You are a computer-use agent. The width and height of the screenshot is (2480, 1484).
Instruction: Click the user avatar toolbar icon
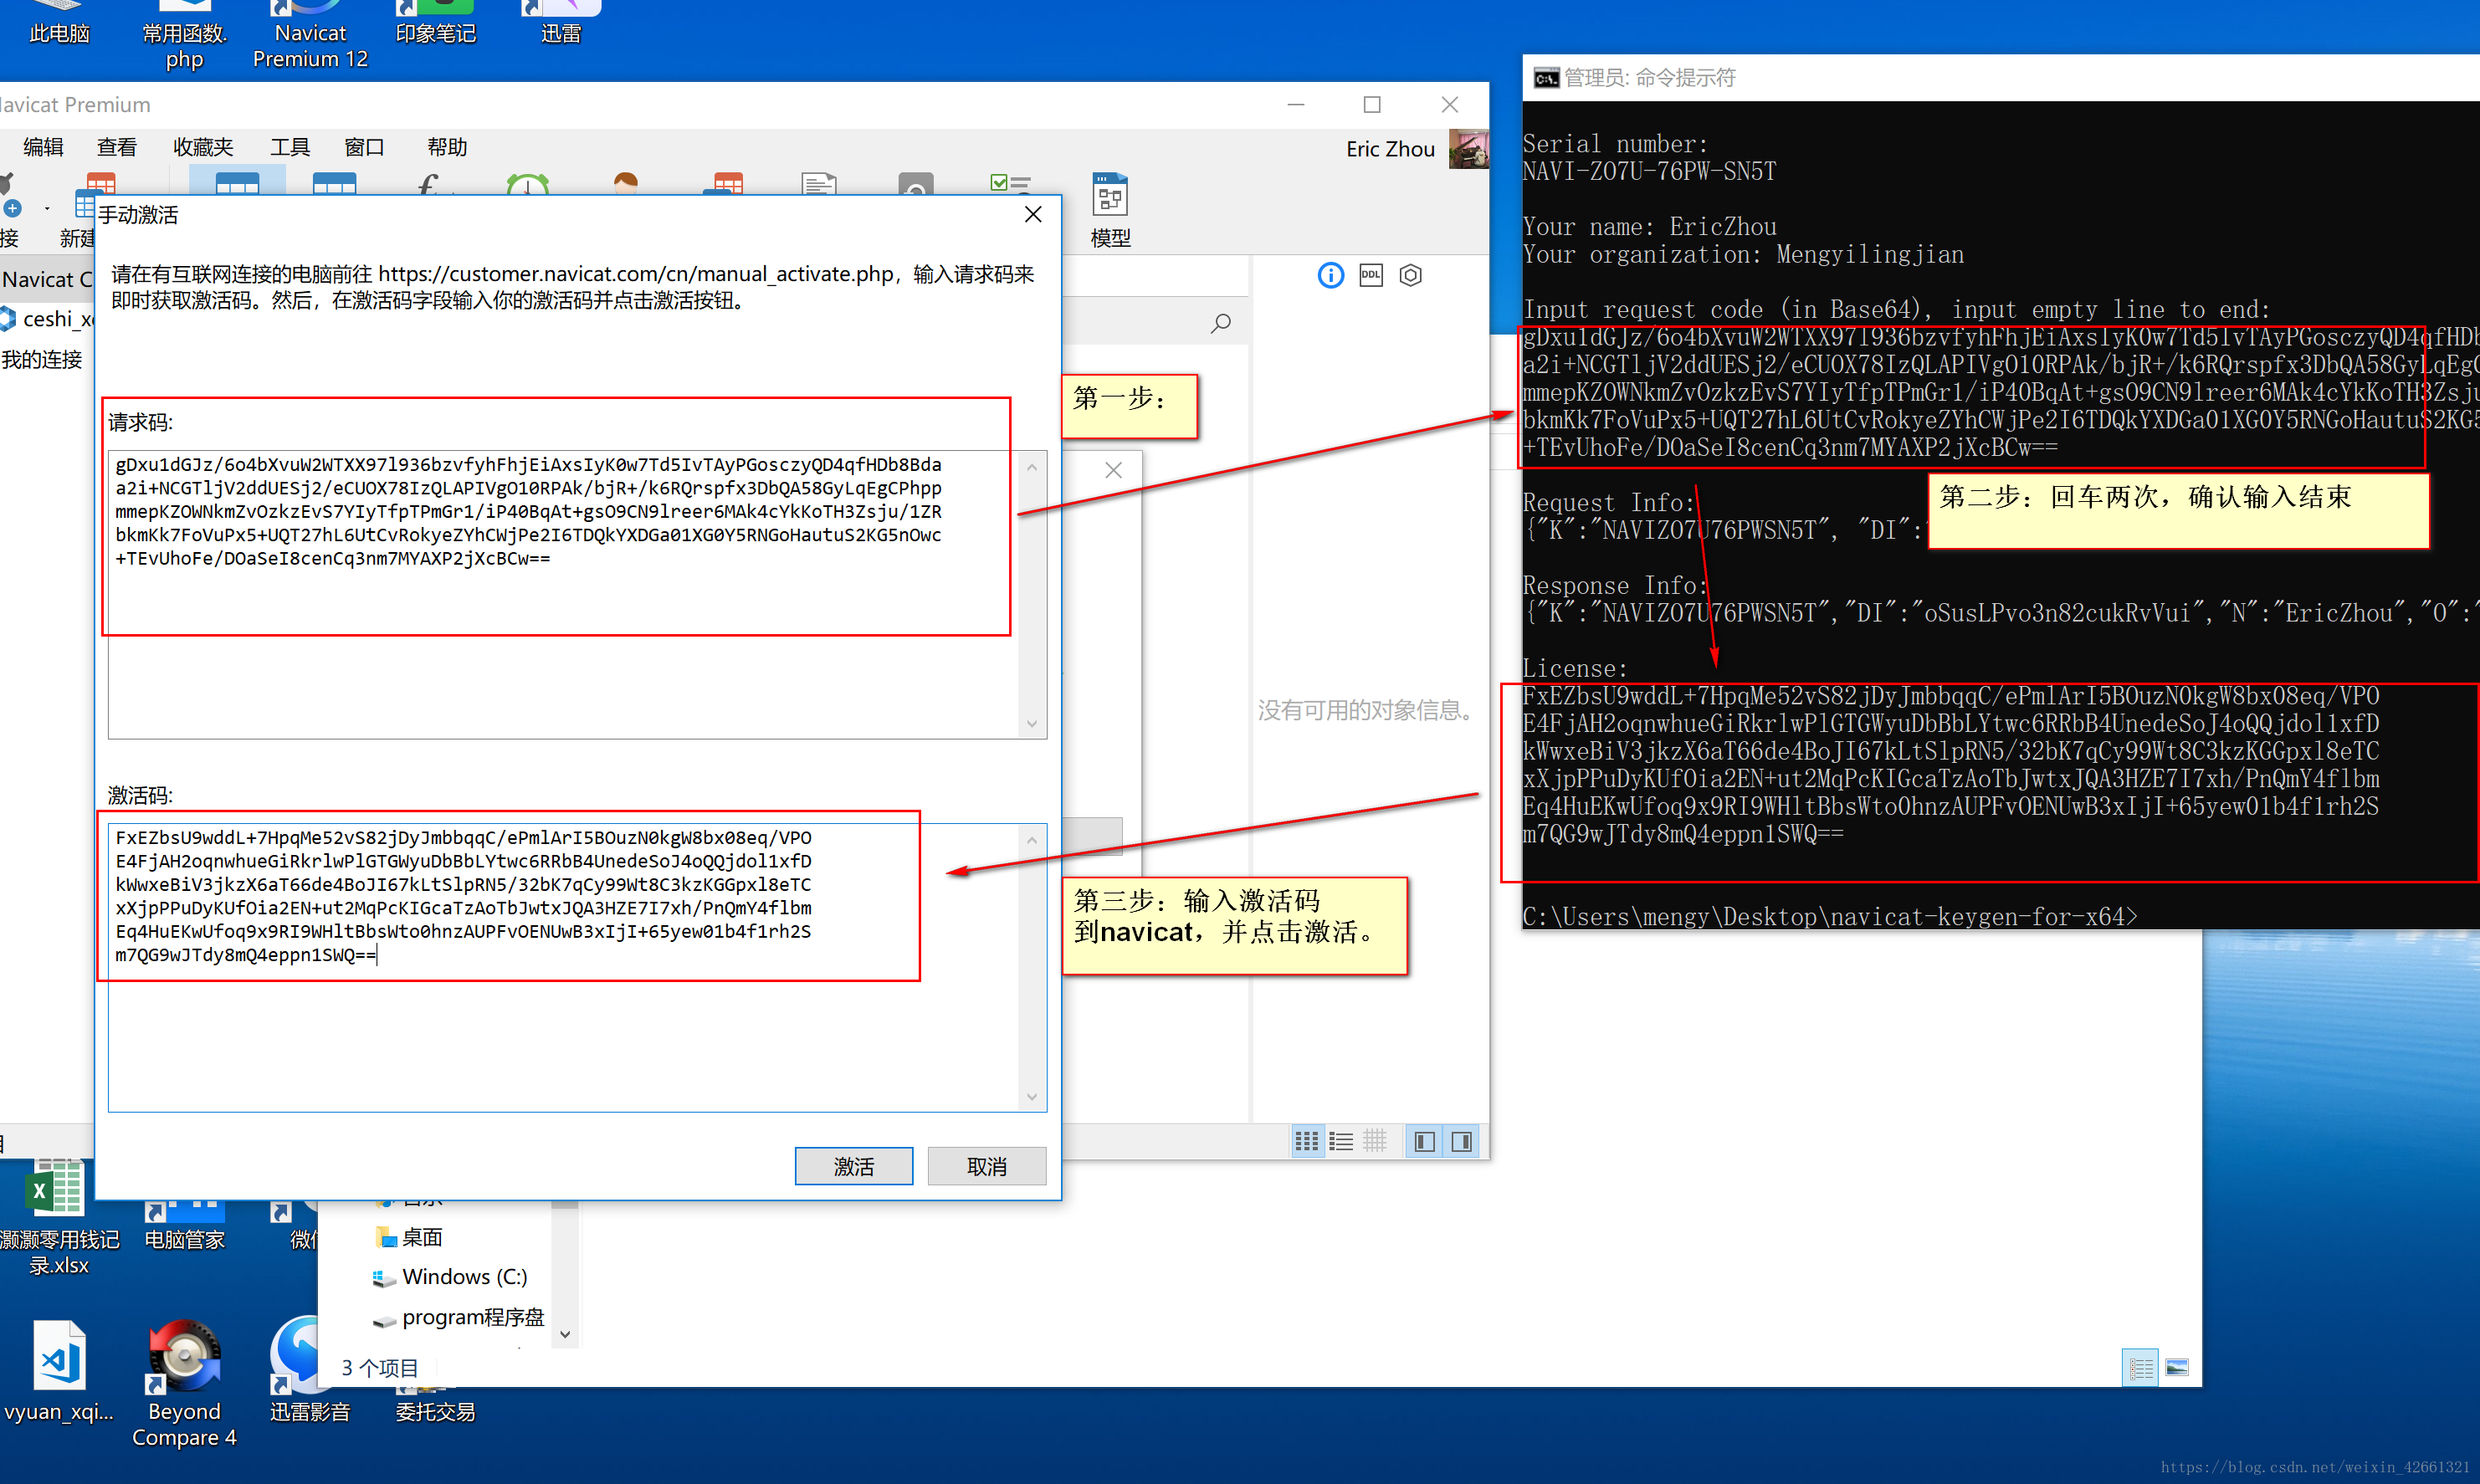[x=625, y=183]
